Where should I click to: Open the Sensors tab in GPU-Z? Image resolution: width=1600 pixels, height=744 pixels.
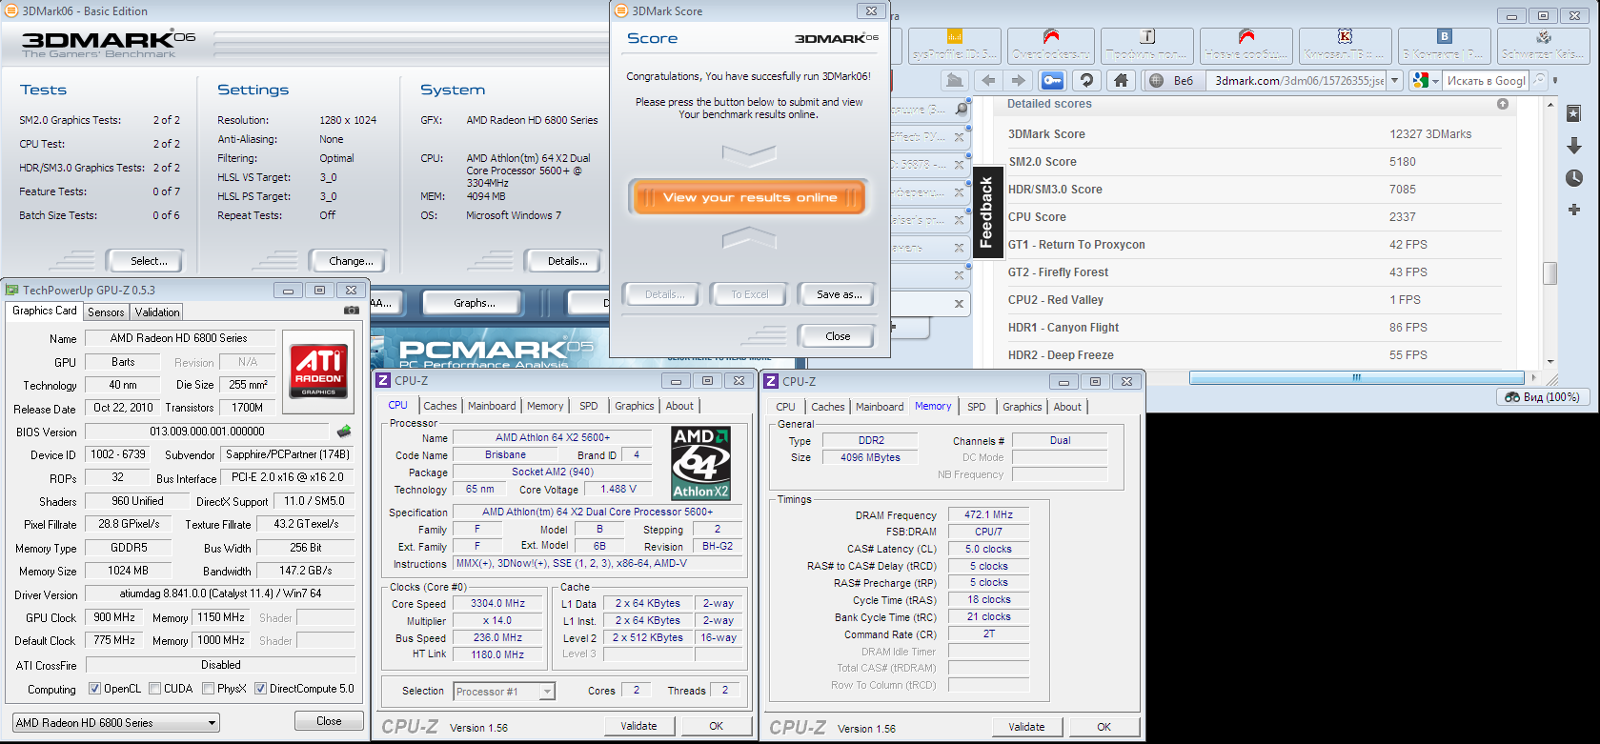[106, 312]
